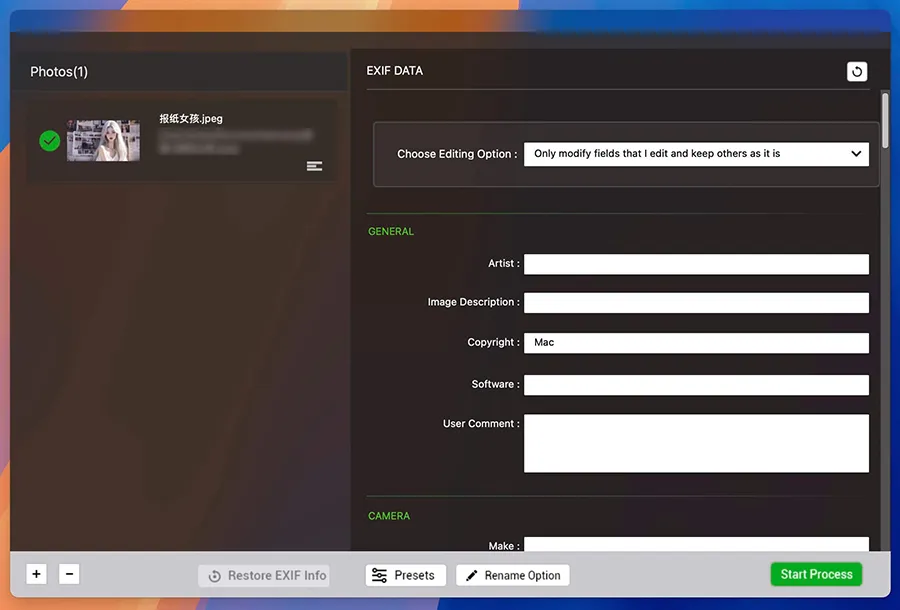Select the 报纸女孩.jpeg photo thumbnail
This screenshot has width=900, height=610.
point(103,141)
